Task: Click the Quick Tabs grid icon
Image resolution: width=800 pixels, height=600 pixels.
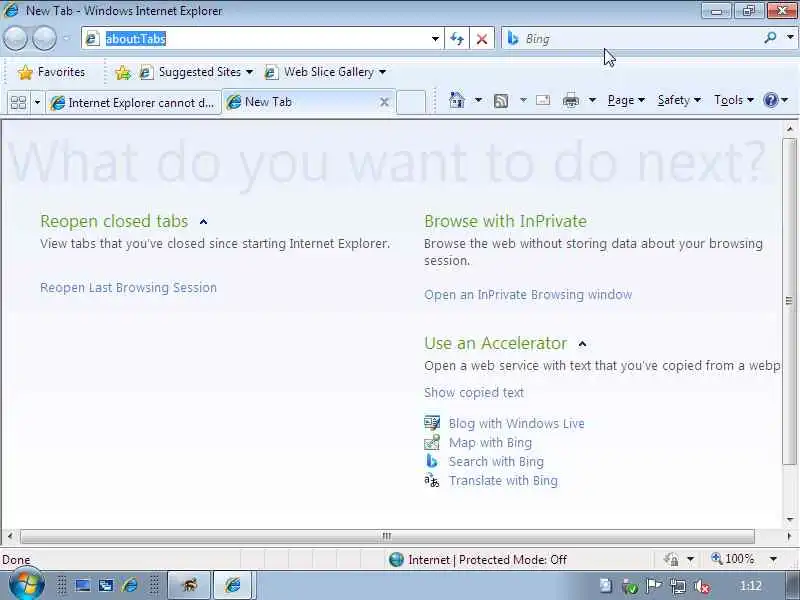Action: point(18,103)
